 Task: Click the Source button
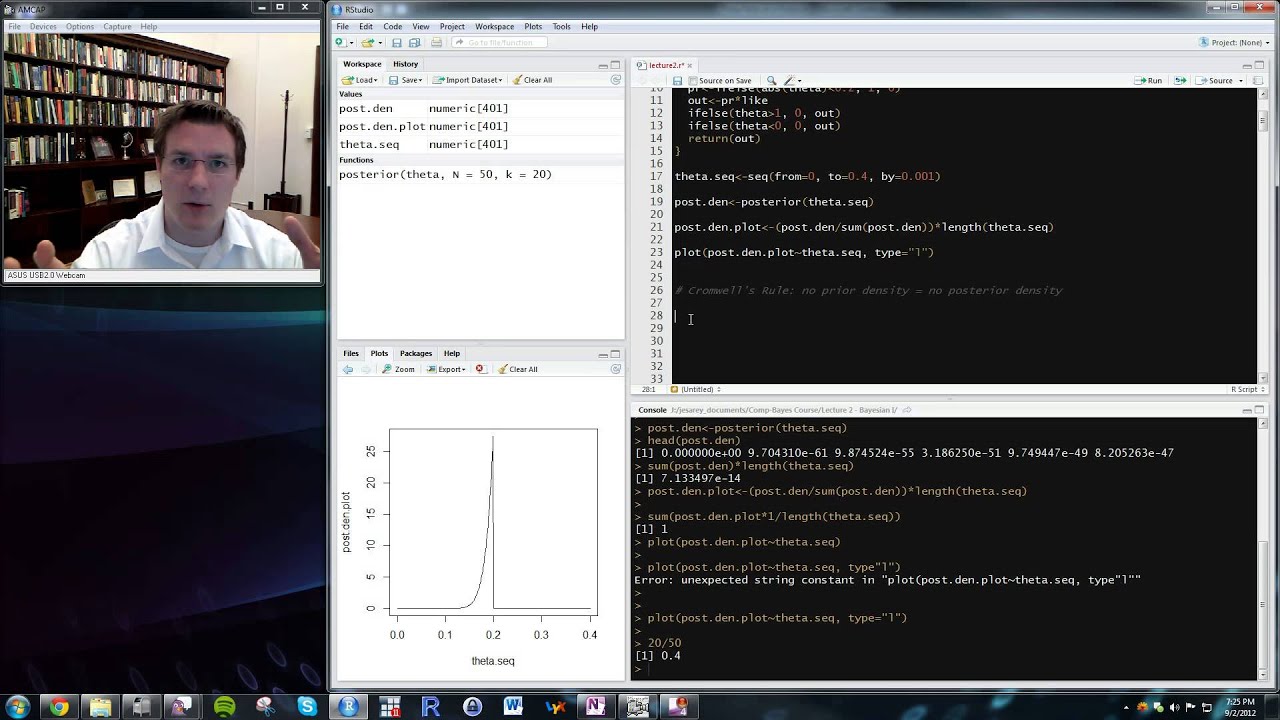[1214, 80]
